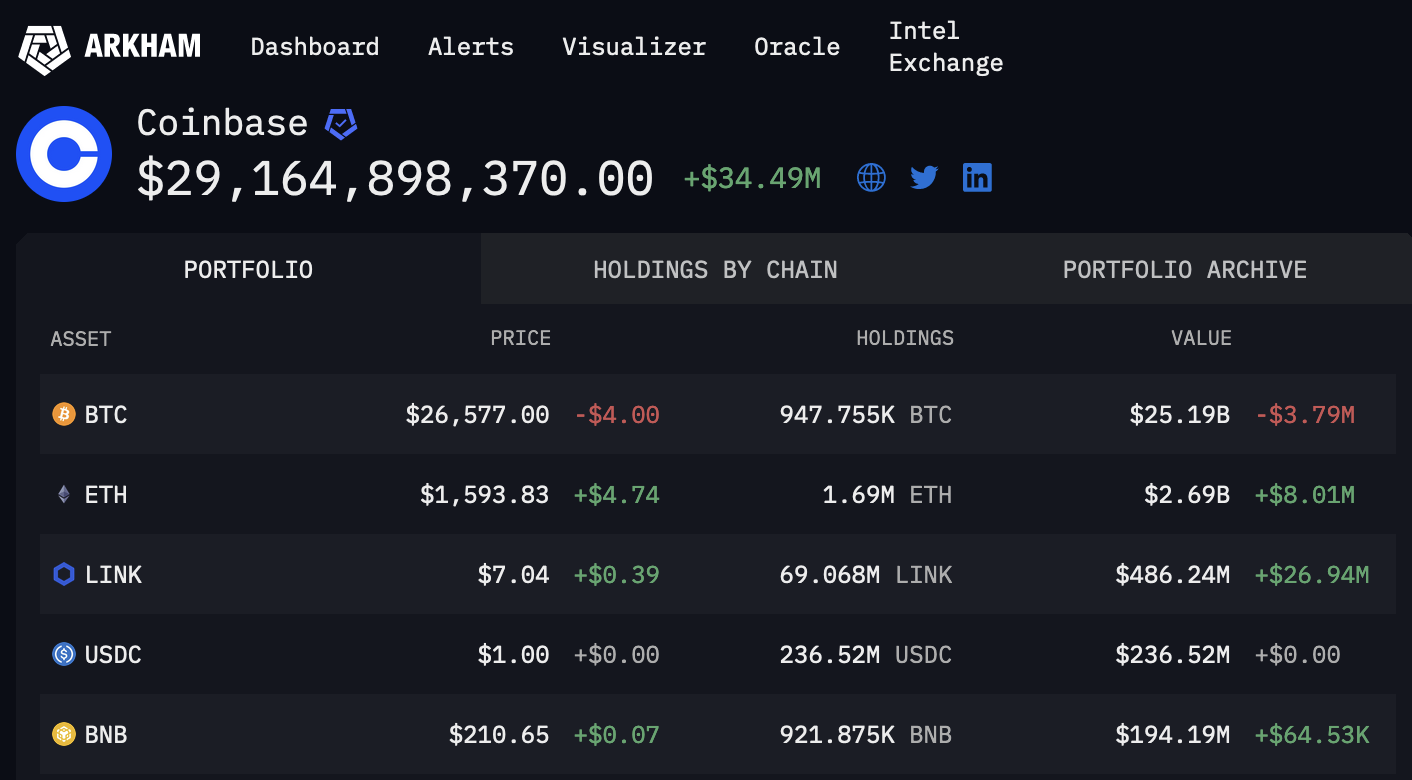Select the Portfolio tab

(248, 270)
